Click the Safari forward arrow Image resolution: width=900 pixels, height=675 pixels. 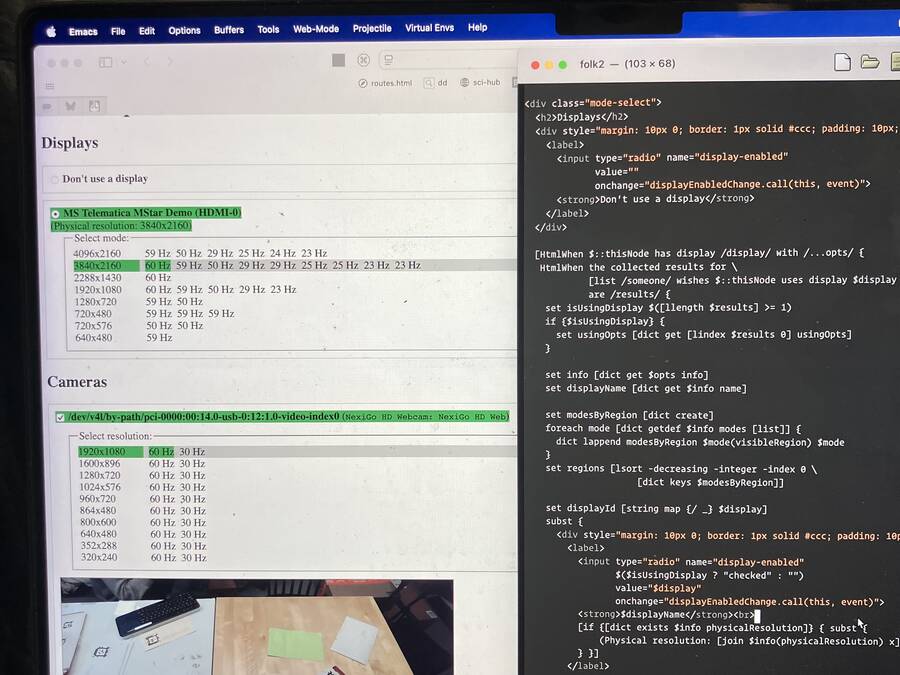click(x=172, y=62)
